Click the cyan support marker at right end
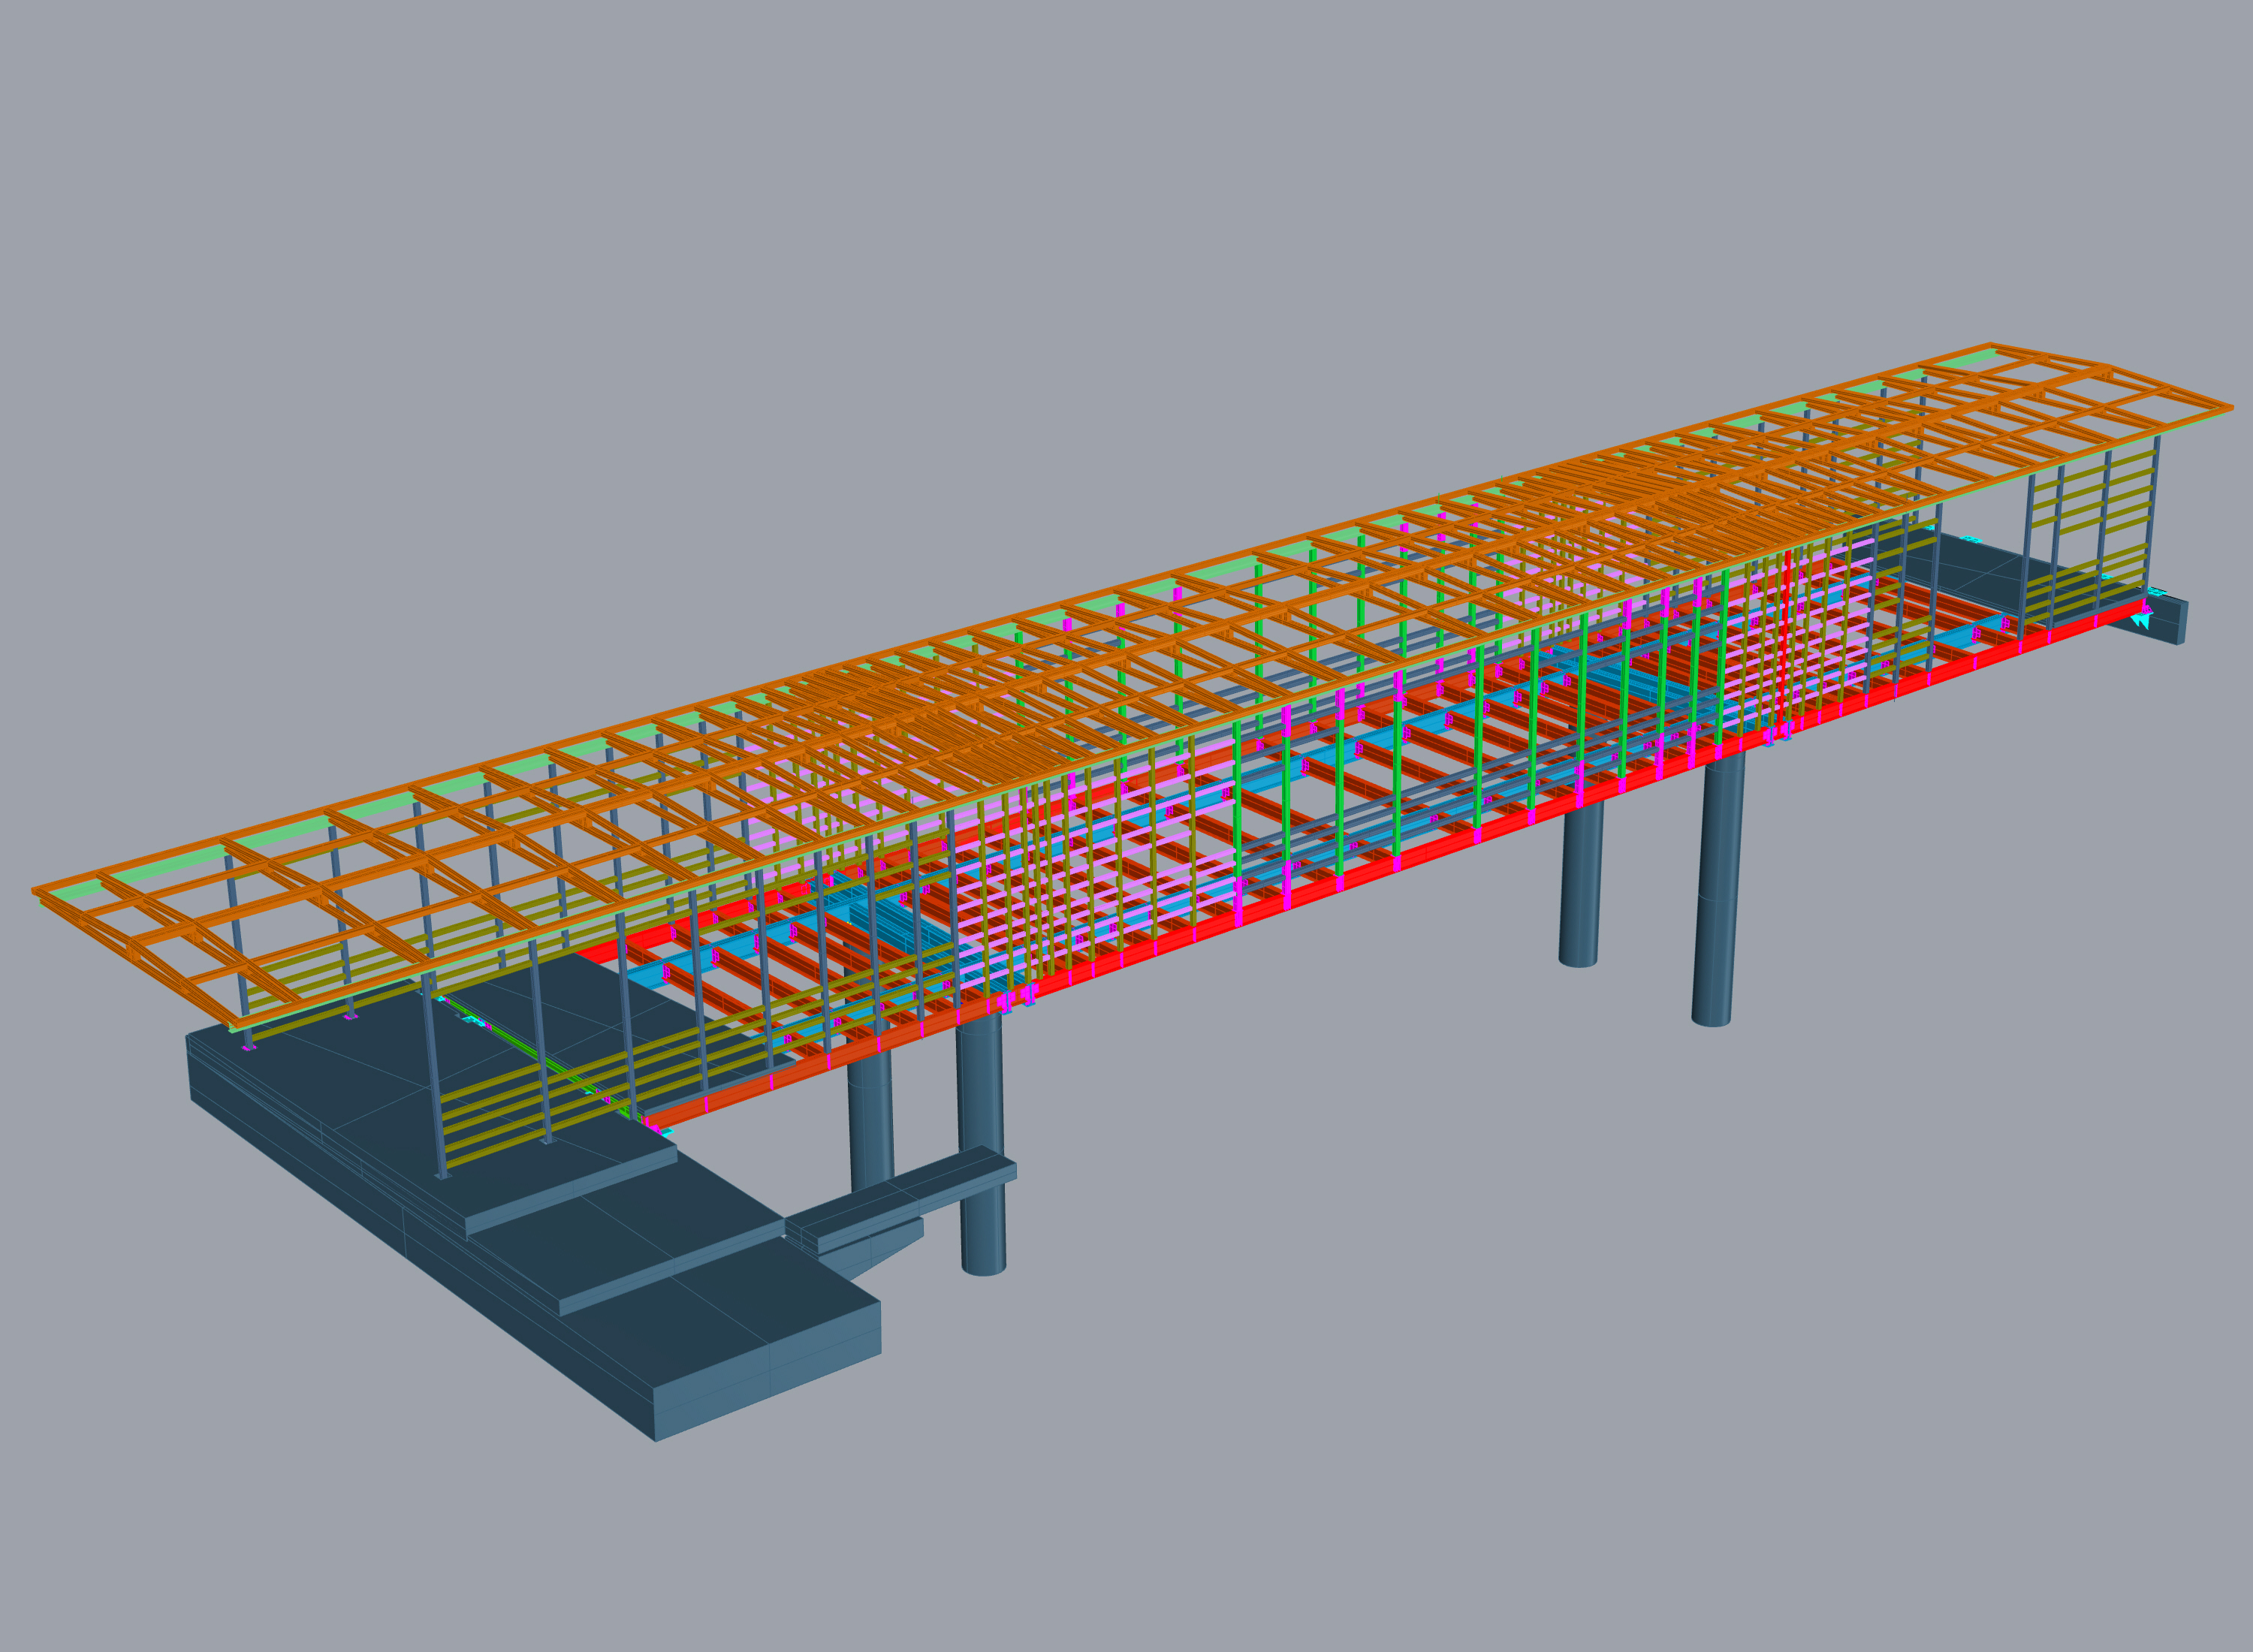The width and height of the screenshot is (2253, 1652). pyautogui.click(x=2140, y=621)
